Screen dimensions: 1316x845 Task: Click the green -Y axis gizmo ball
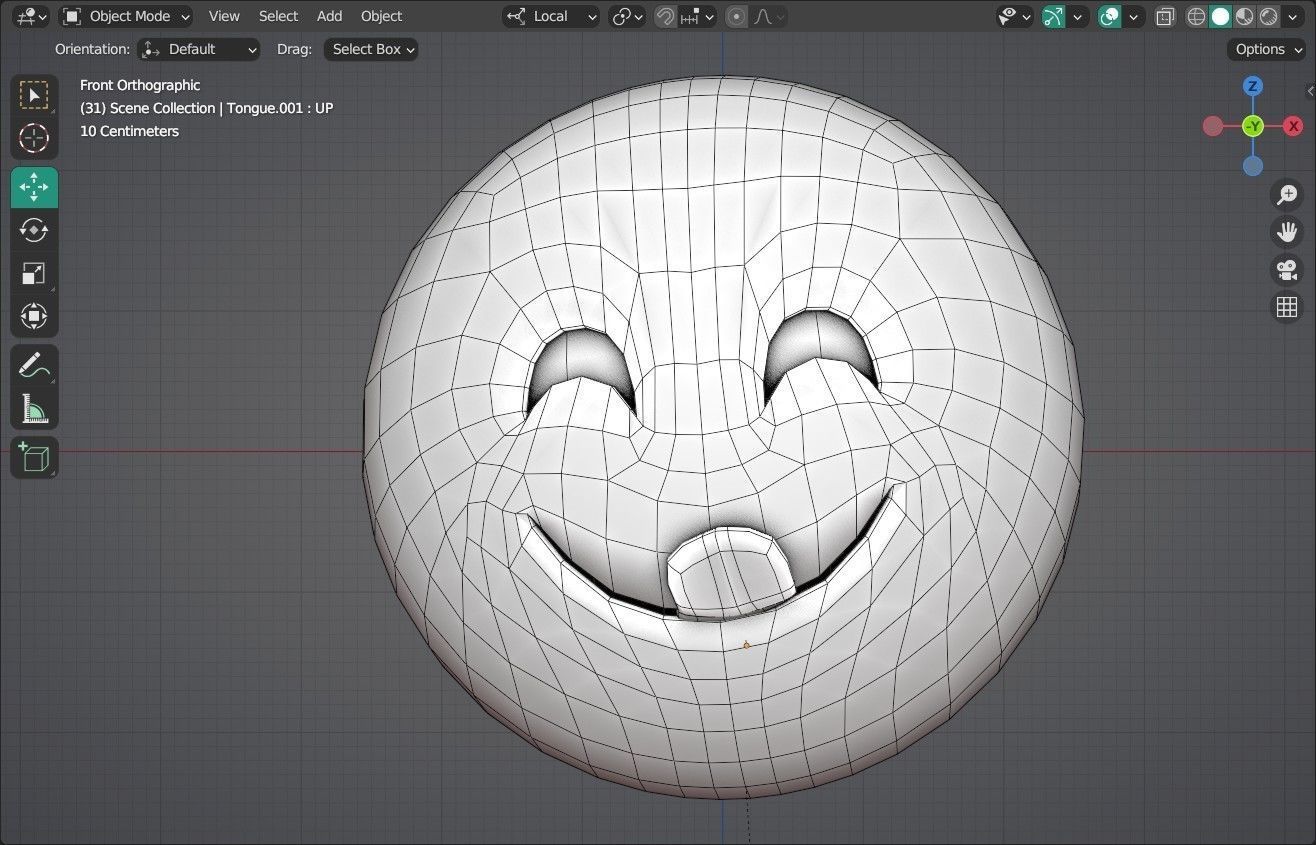click(x=1253, y=126)
